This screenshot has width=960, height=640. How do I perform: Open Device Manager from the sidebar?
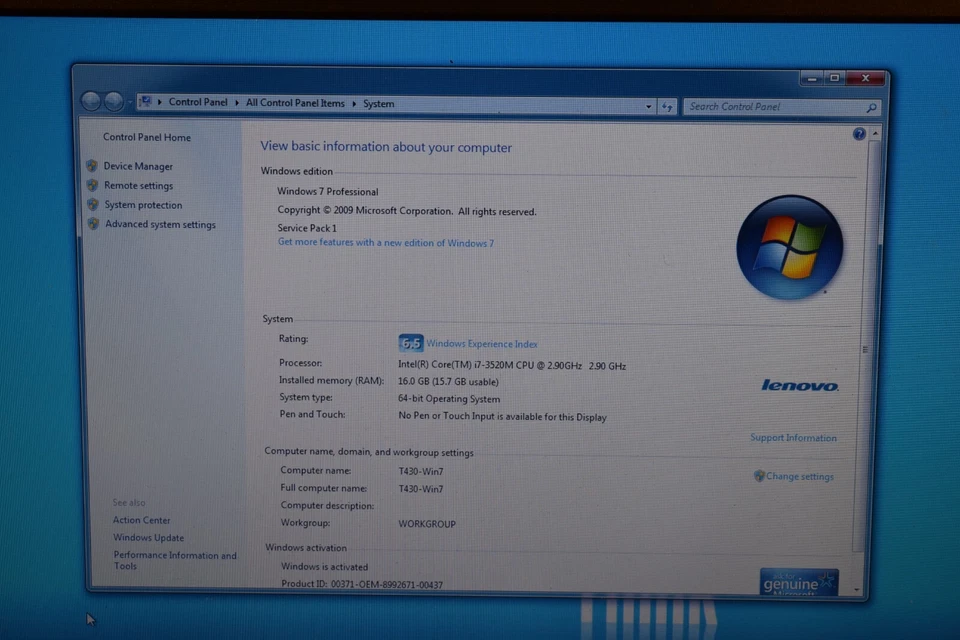coord(139,166)
